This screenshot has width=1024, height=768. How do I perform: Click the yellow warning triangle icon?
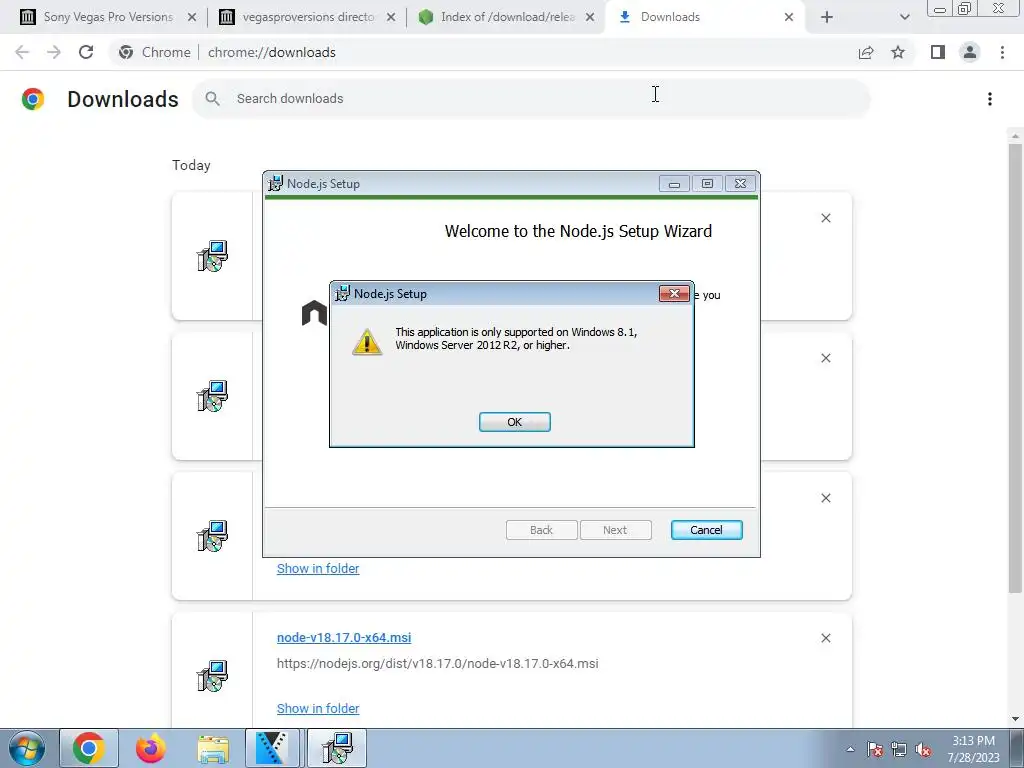[x=367, y=342]
